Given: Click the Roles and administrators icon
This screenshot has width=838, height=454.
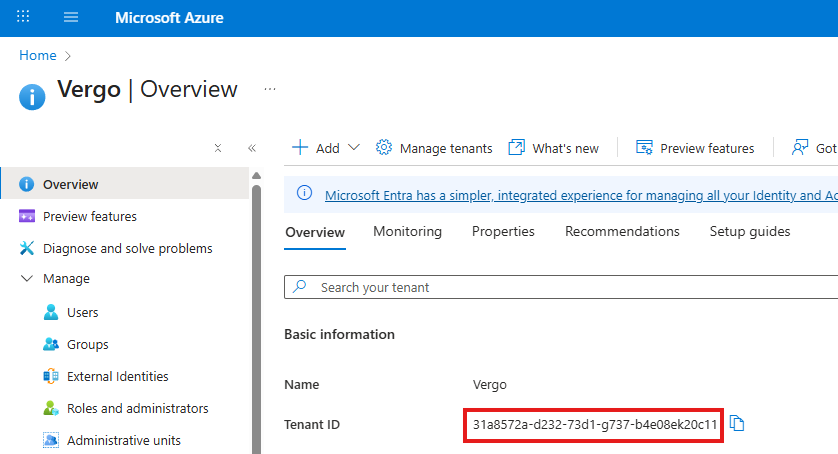Looking at the screenshot, I should click(x=51, y=409).
